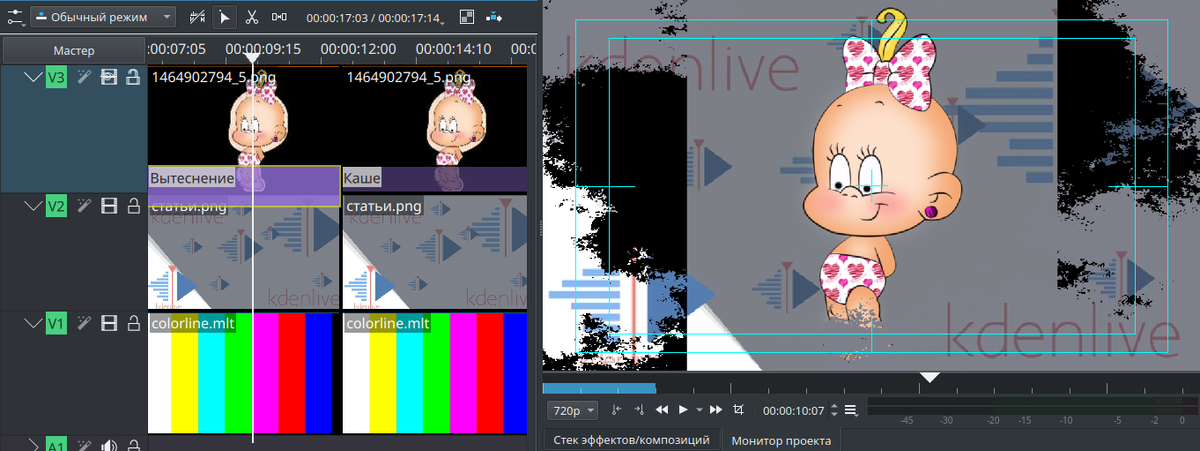1200x451 pixels.
Task: Adjust monitor timecode stepper arrows
Action: click(x=834, y=411)
